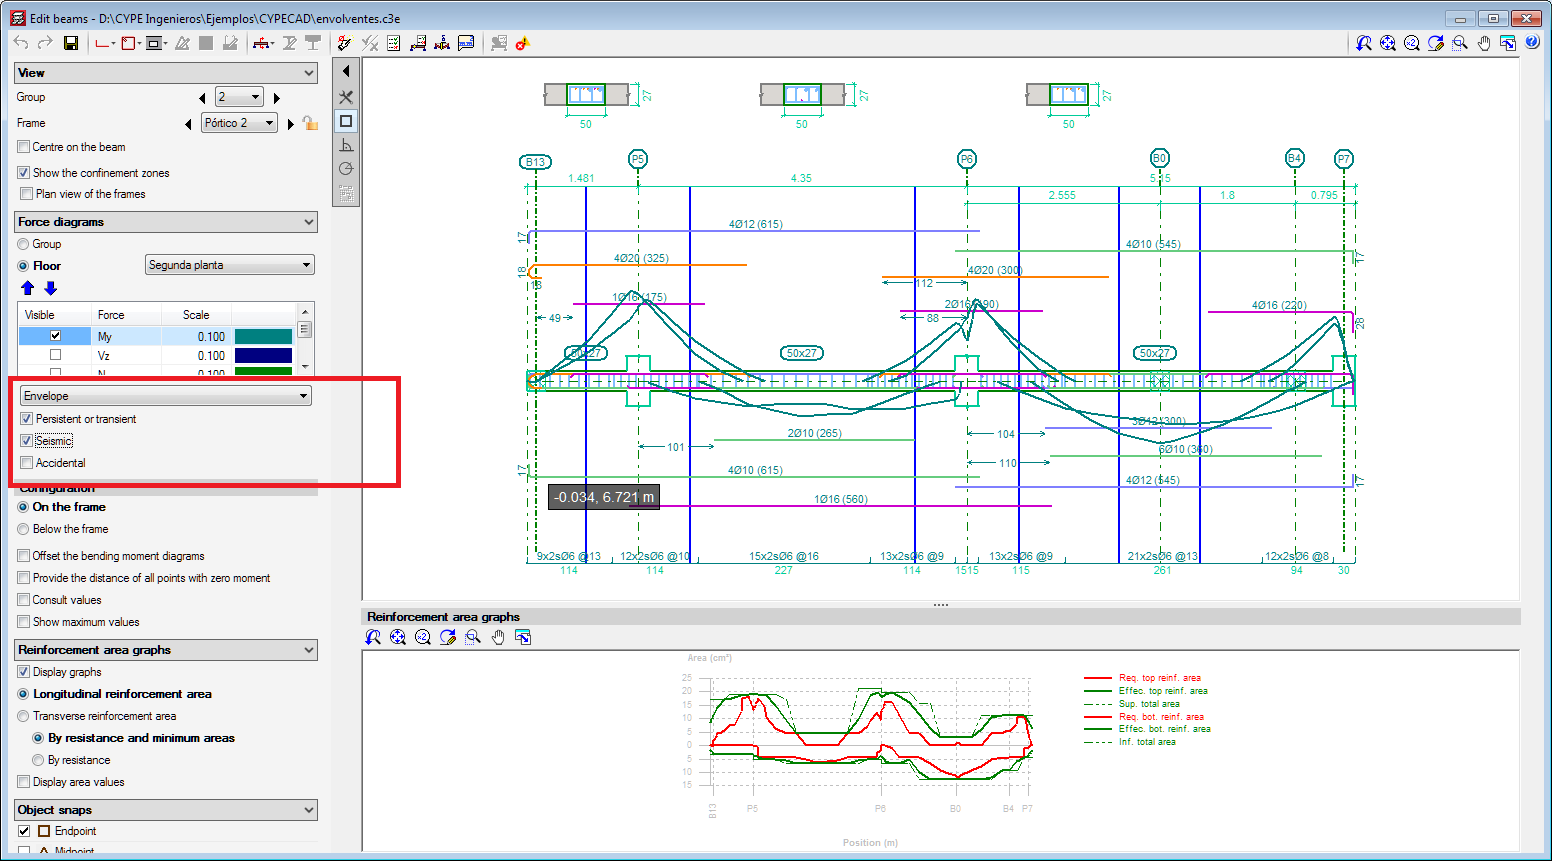The height and width of the screenshot is (861, 1552).
Task: Activate the Previous Zoom magnifier icon
Action: tap(1363, 43)
